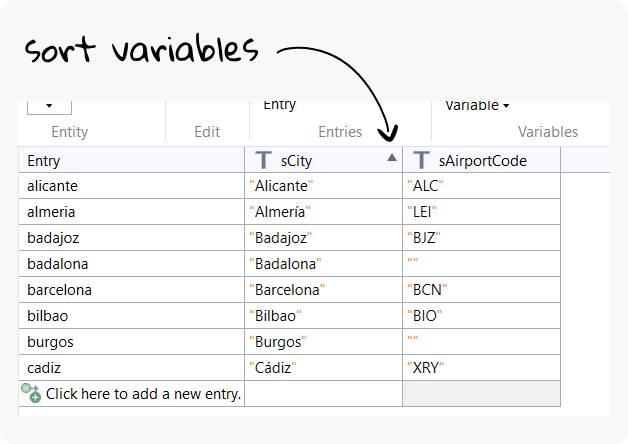Click the empty airport code for badalona
The image size is (628, 444).
coord(481,264)
